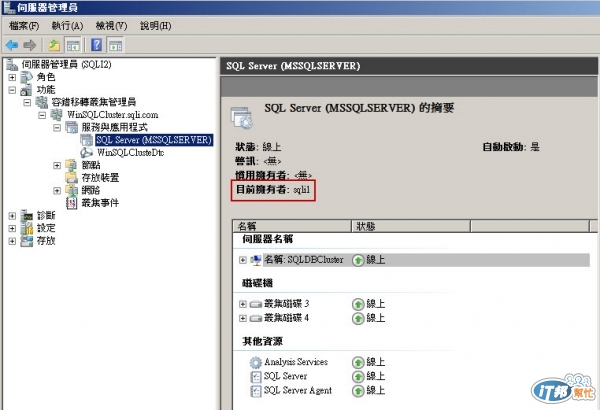This screenshot has height=410, width=600.
Task: Select the WinSQLClusteDtc tree item
Action: pyautogui.click(x=130, y=152)
